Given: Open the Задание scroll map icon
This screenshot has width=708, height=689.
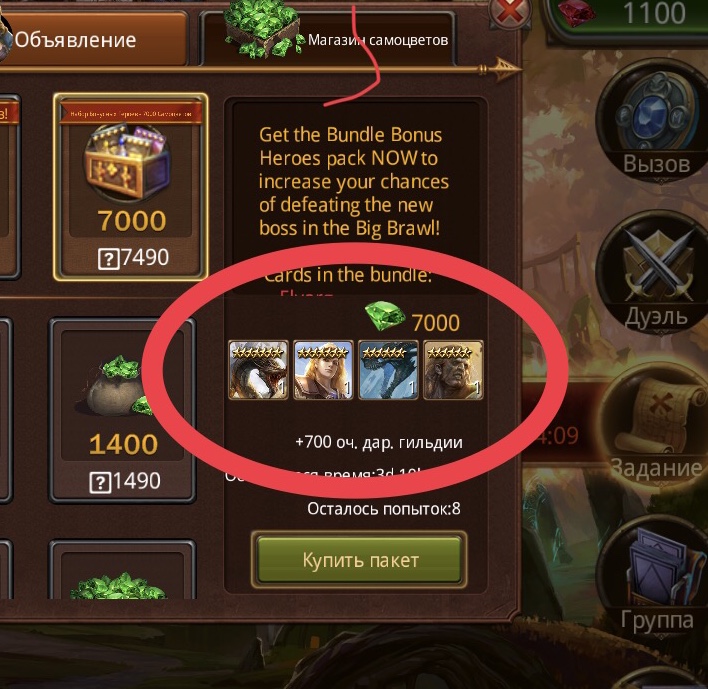Looking at the screenshot, I should pyautogui.click(x=658, y=422).
